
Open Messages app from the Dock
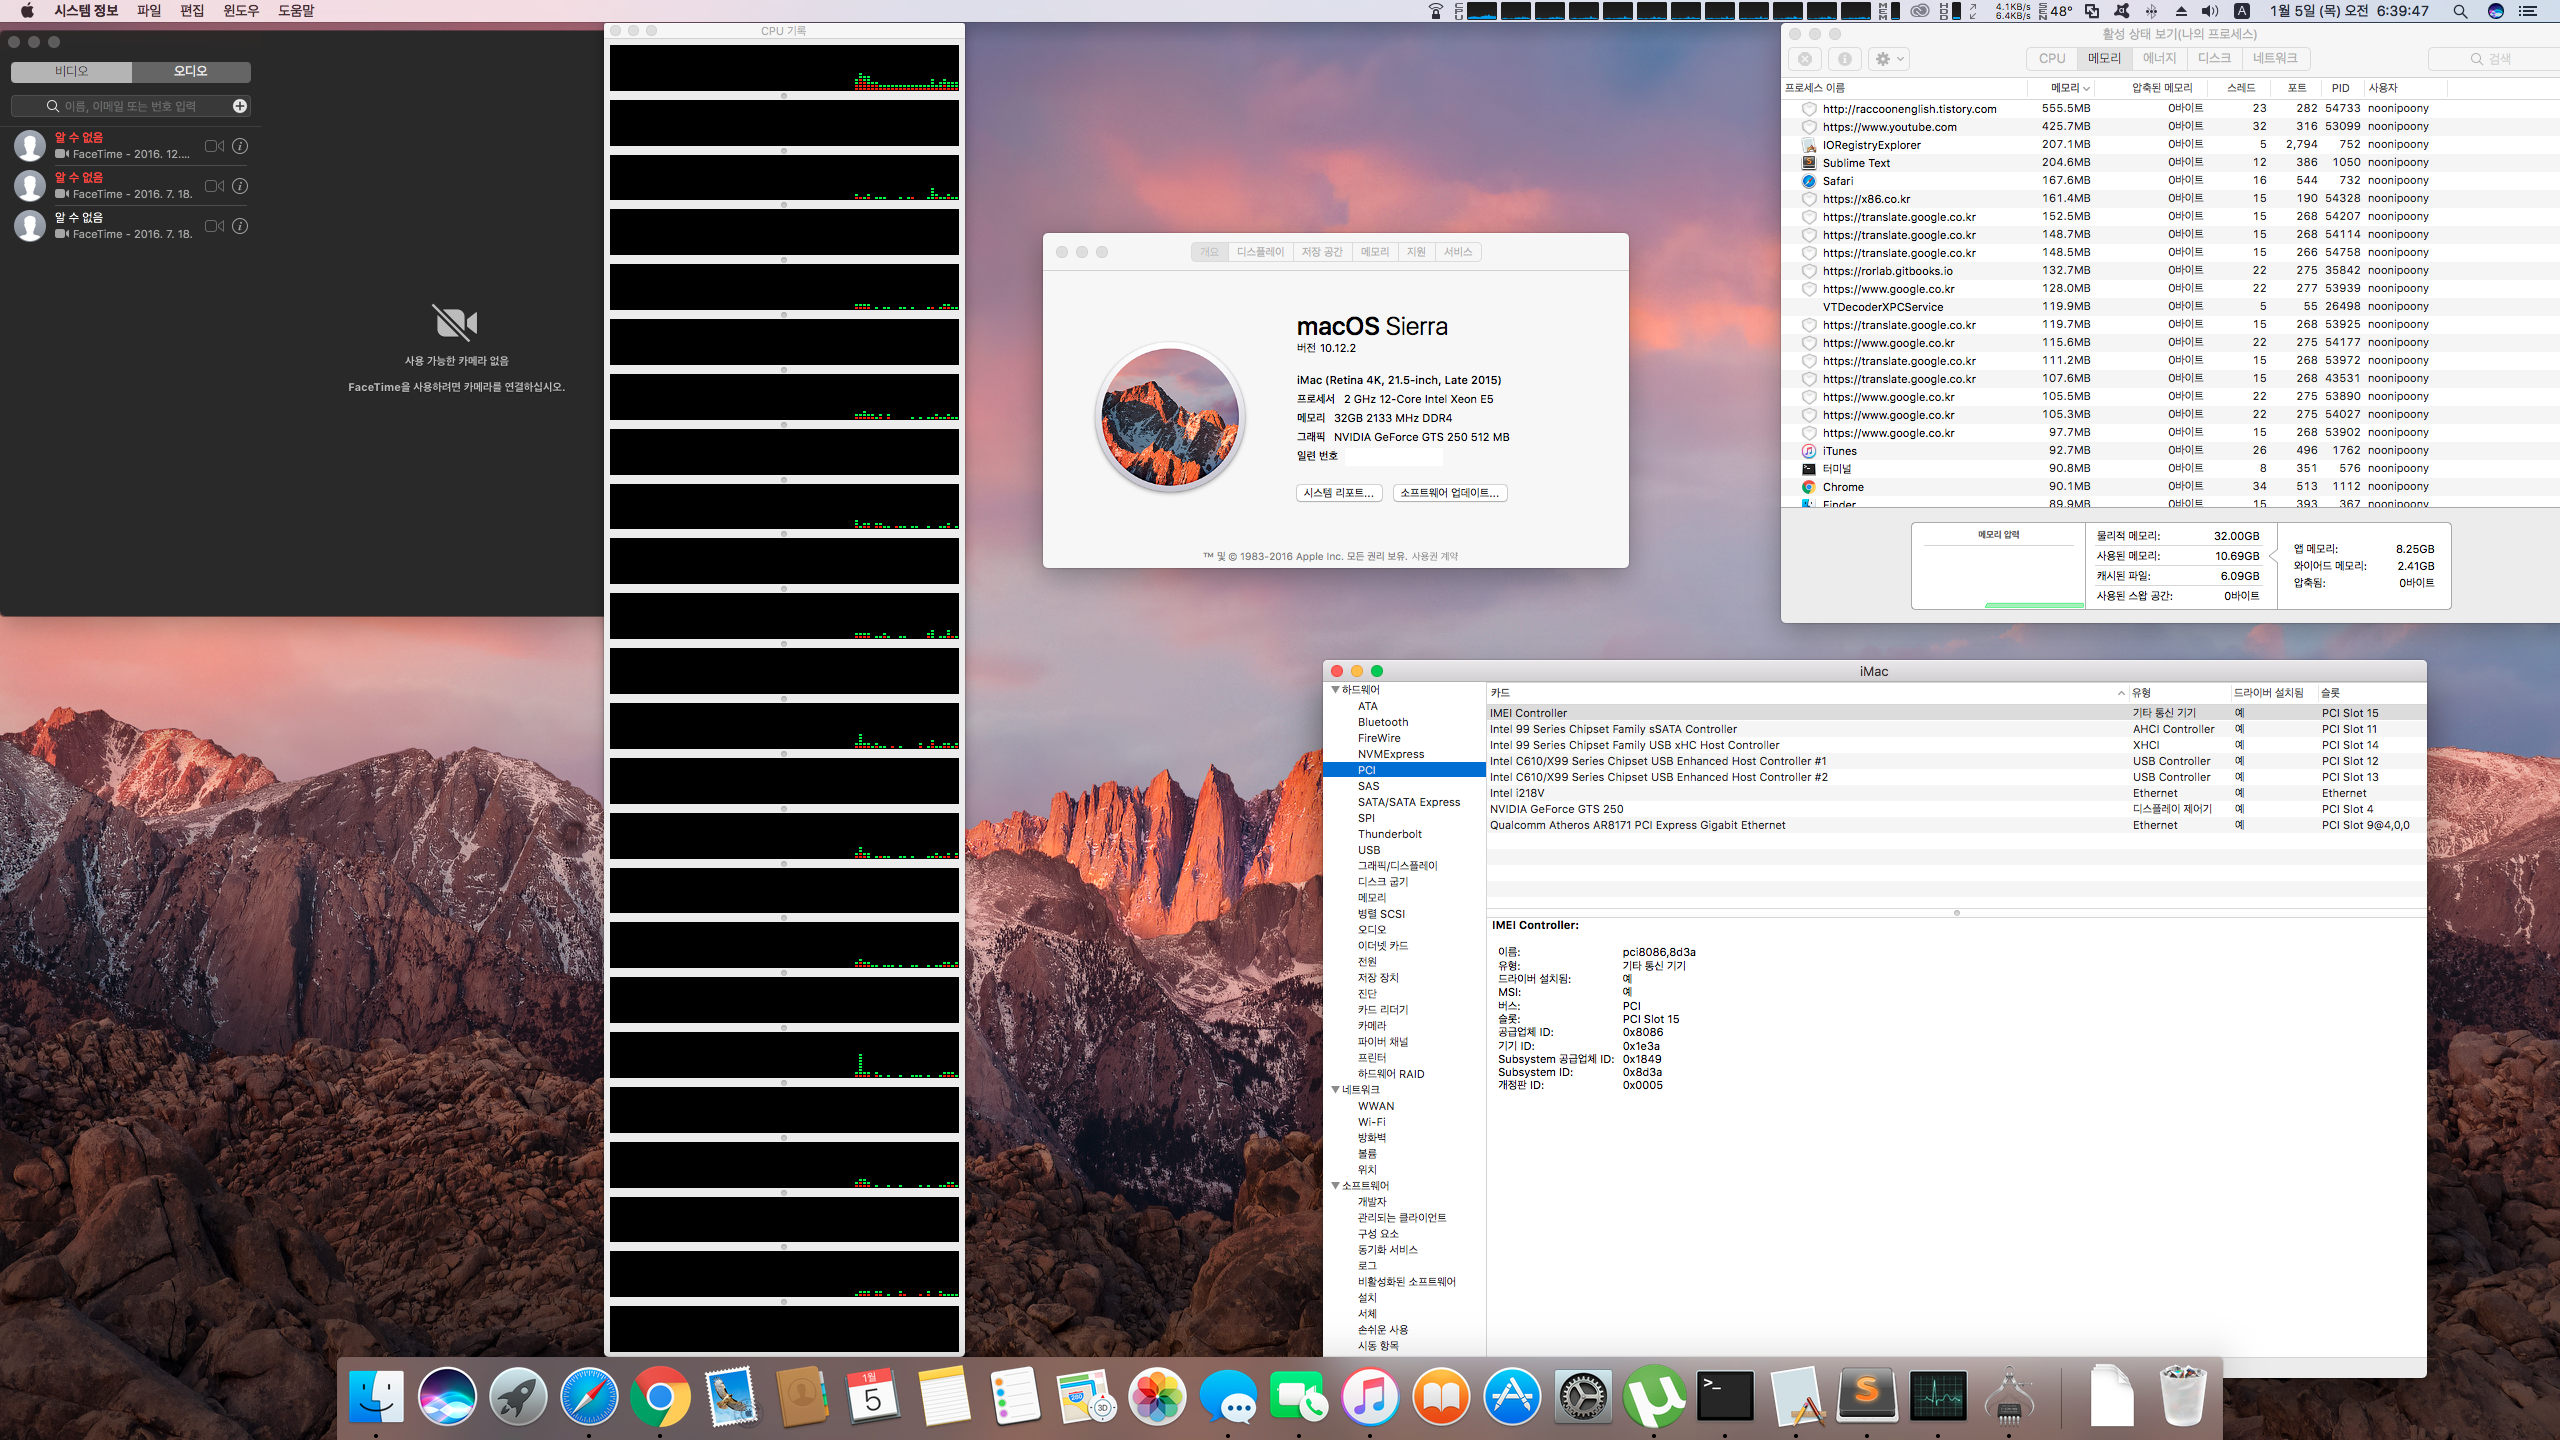click(x=1228, y=1396)
